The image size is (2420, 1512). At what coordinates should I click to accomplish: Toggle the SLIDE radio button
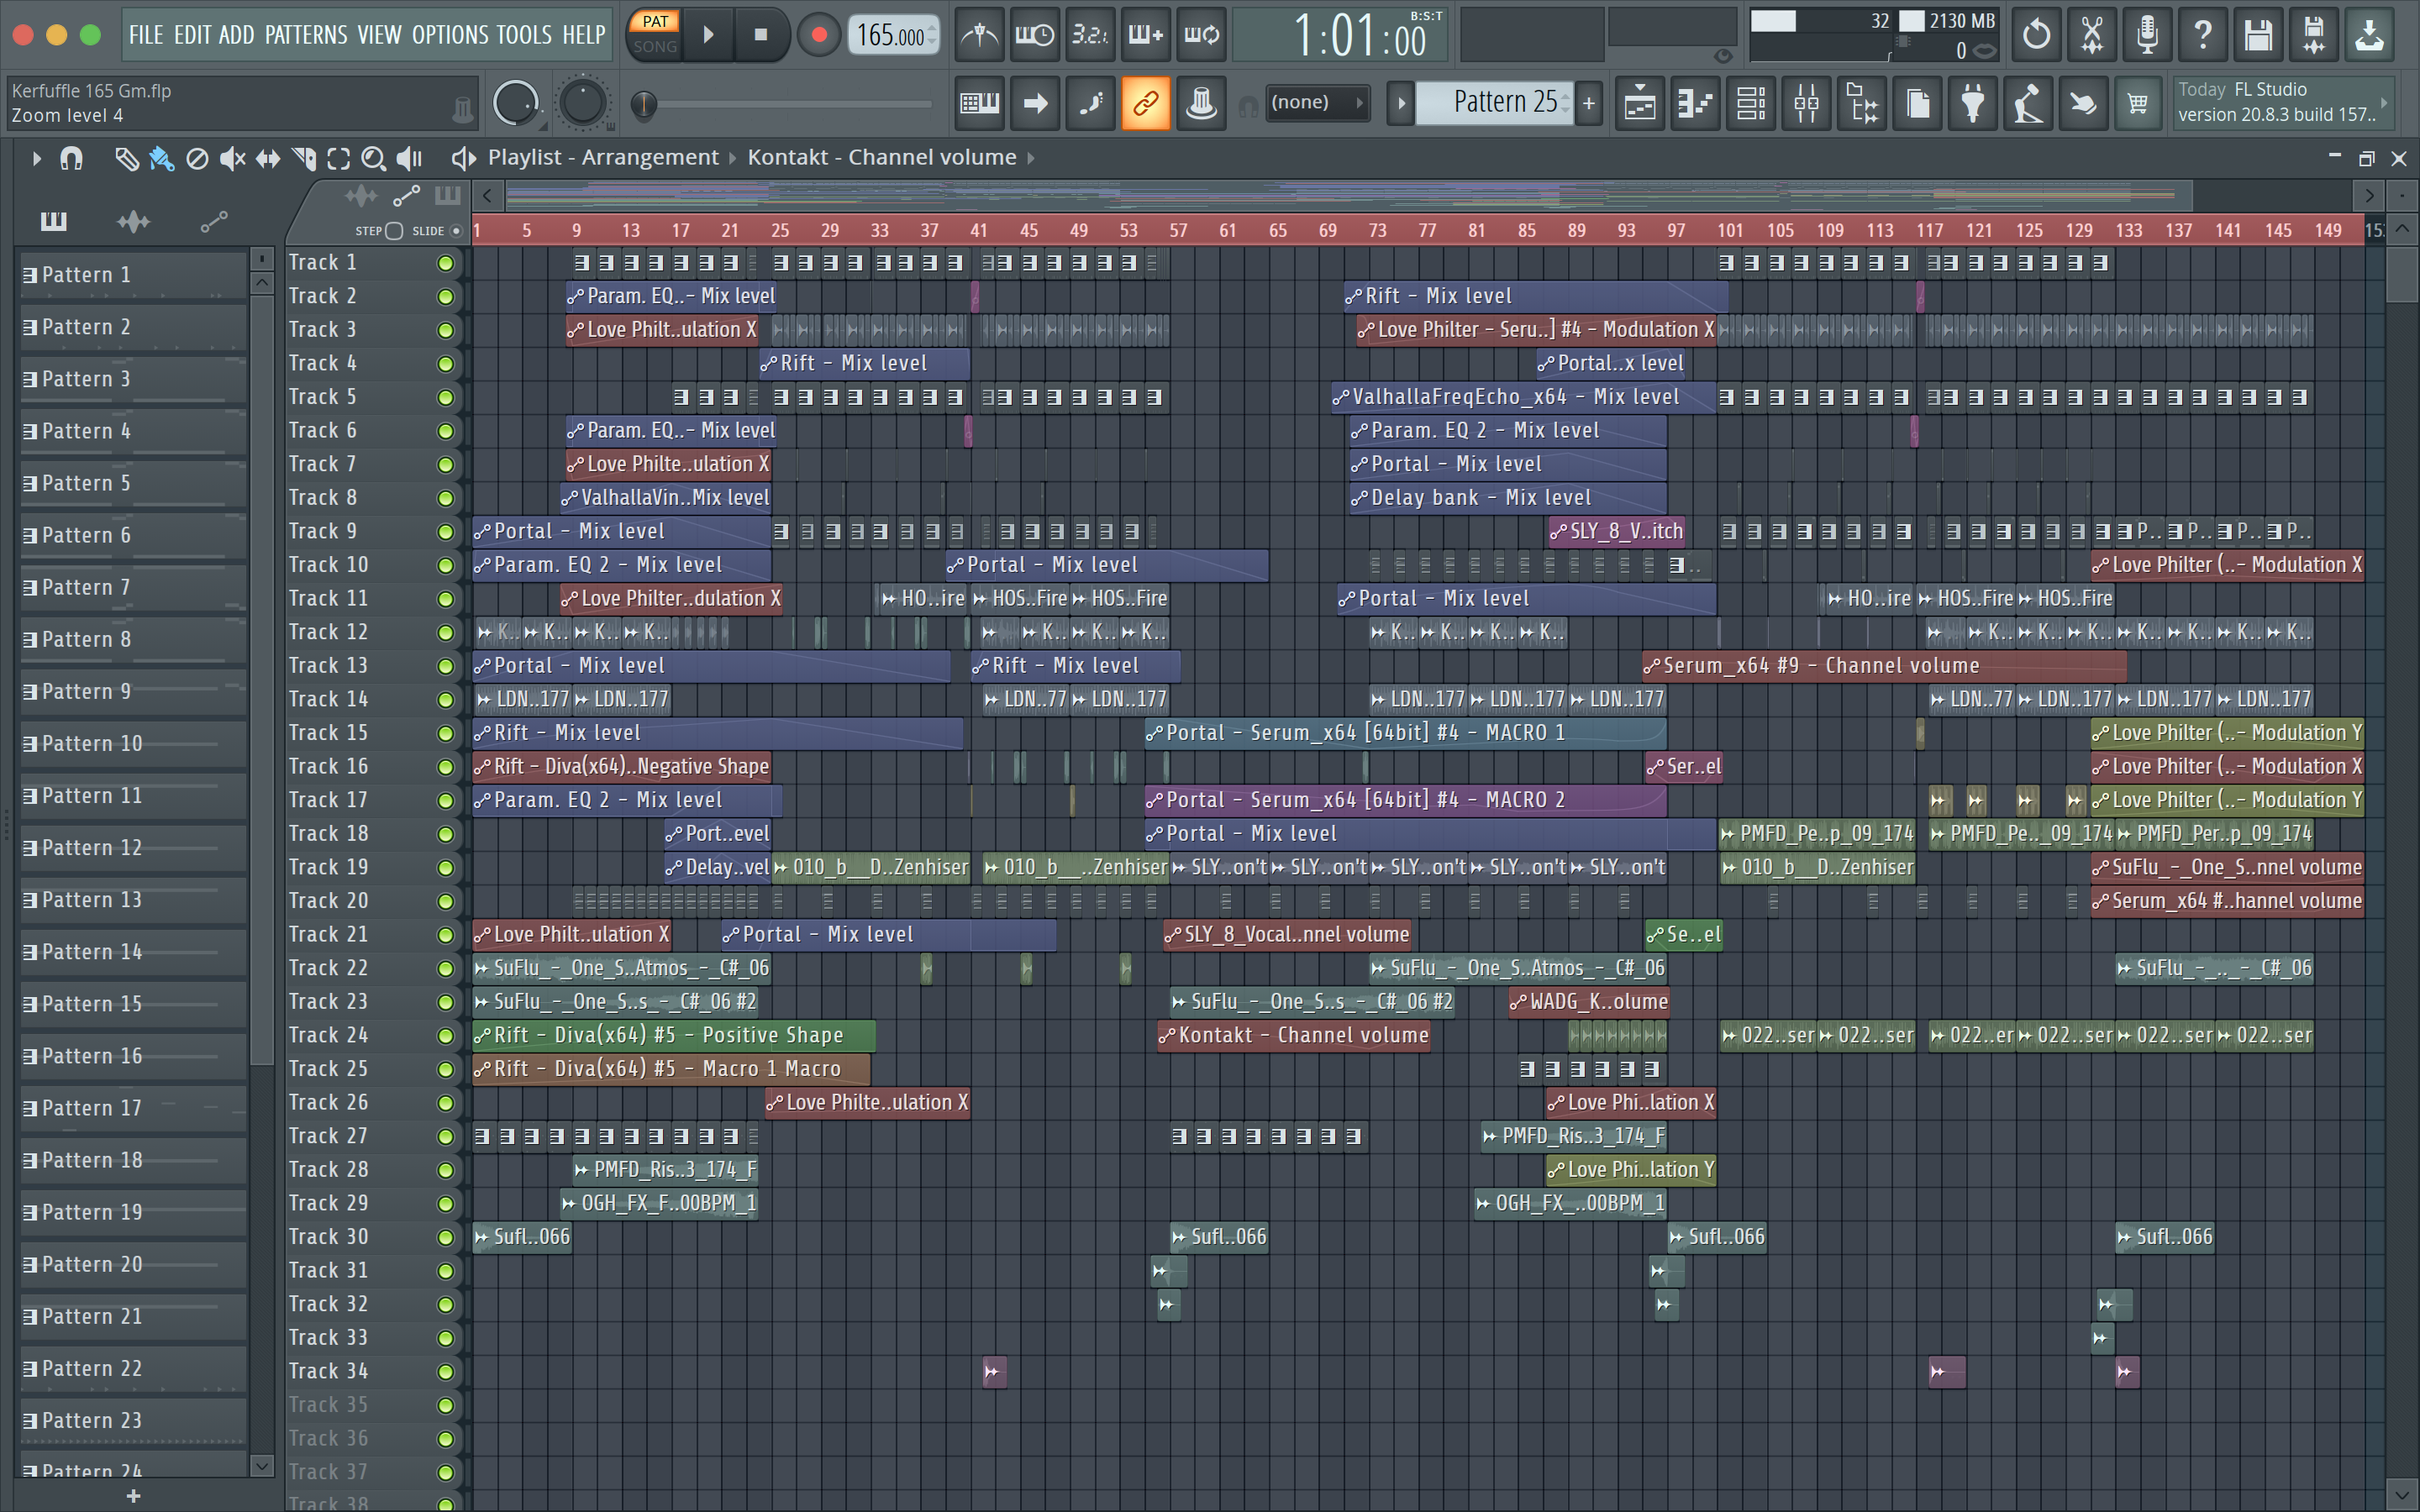pos(456,231)
